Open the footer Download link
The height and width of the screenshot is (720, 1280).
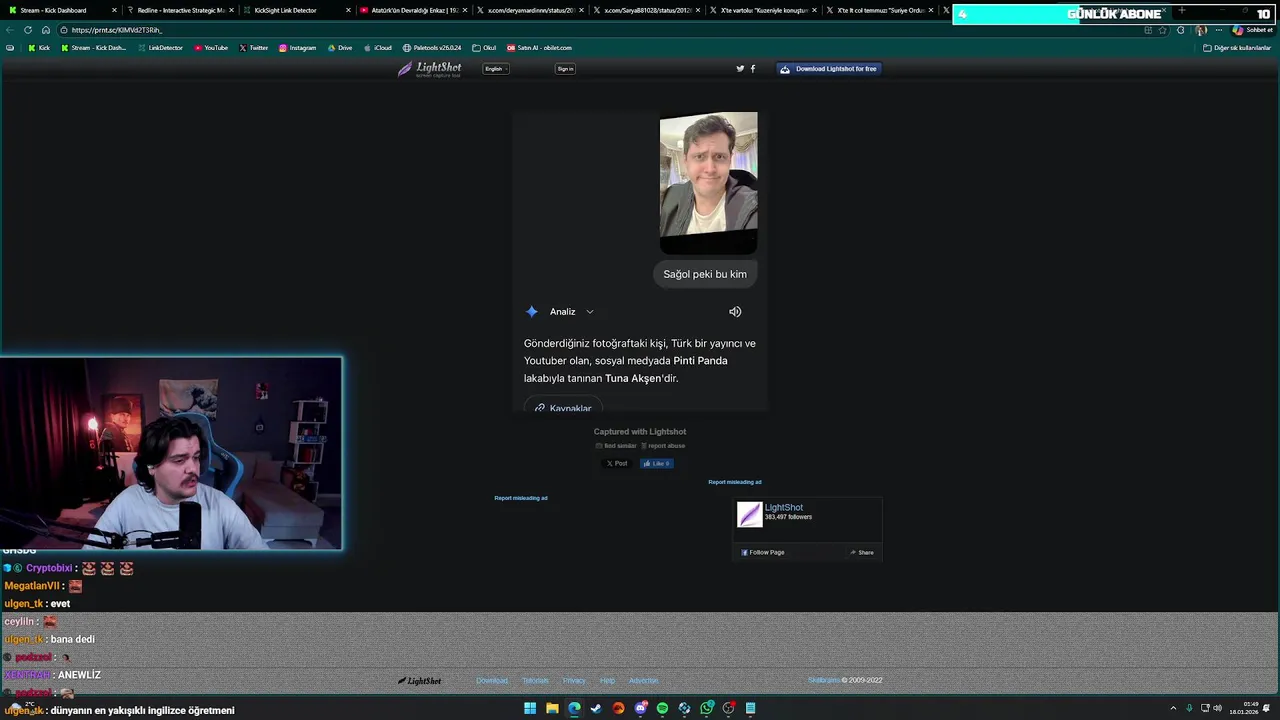pyautogui.click(x=492, y=681)
